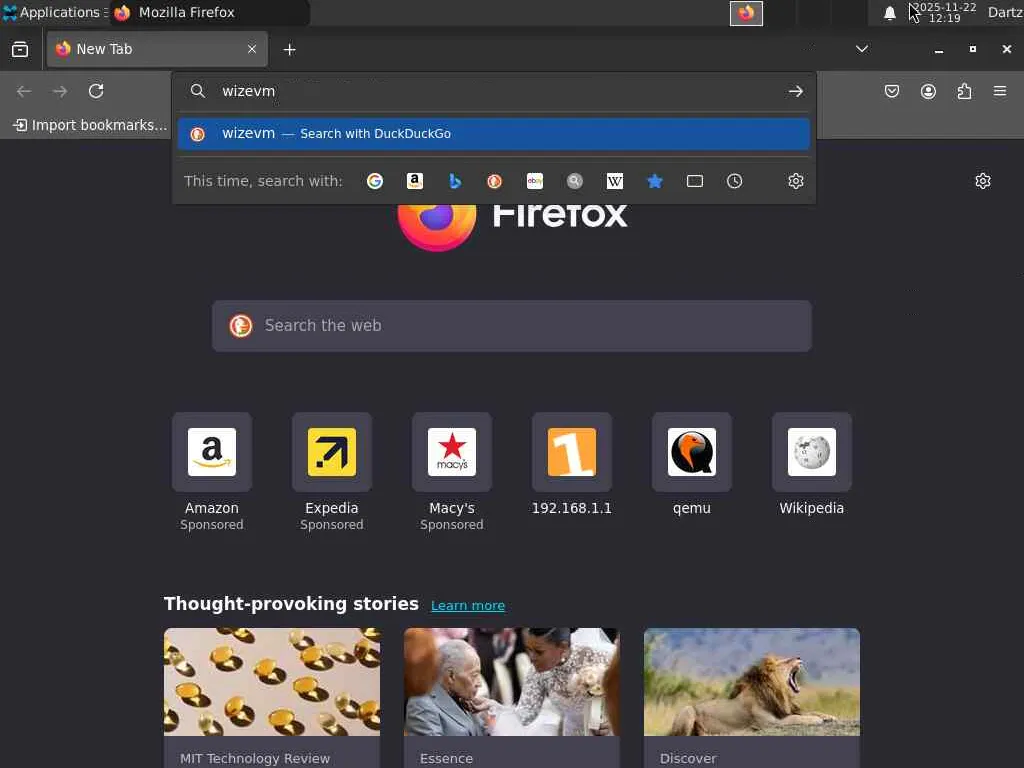Search with Wikipedia engine icon
Image resolution: width=1024 pixels, height=768 pixels.
pos(615,181)
